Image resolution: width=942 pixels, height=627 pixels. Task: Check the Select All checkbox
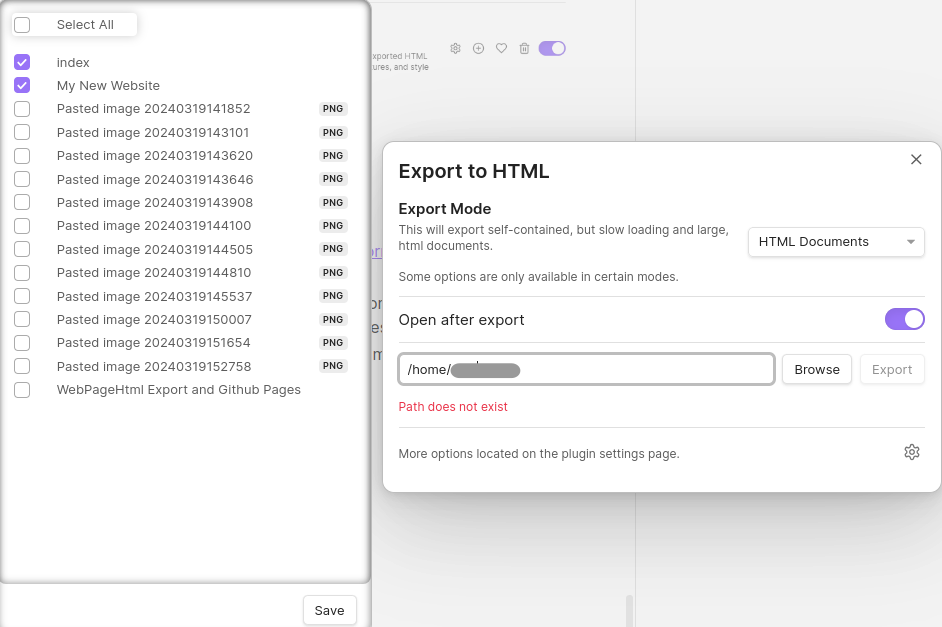22,25
